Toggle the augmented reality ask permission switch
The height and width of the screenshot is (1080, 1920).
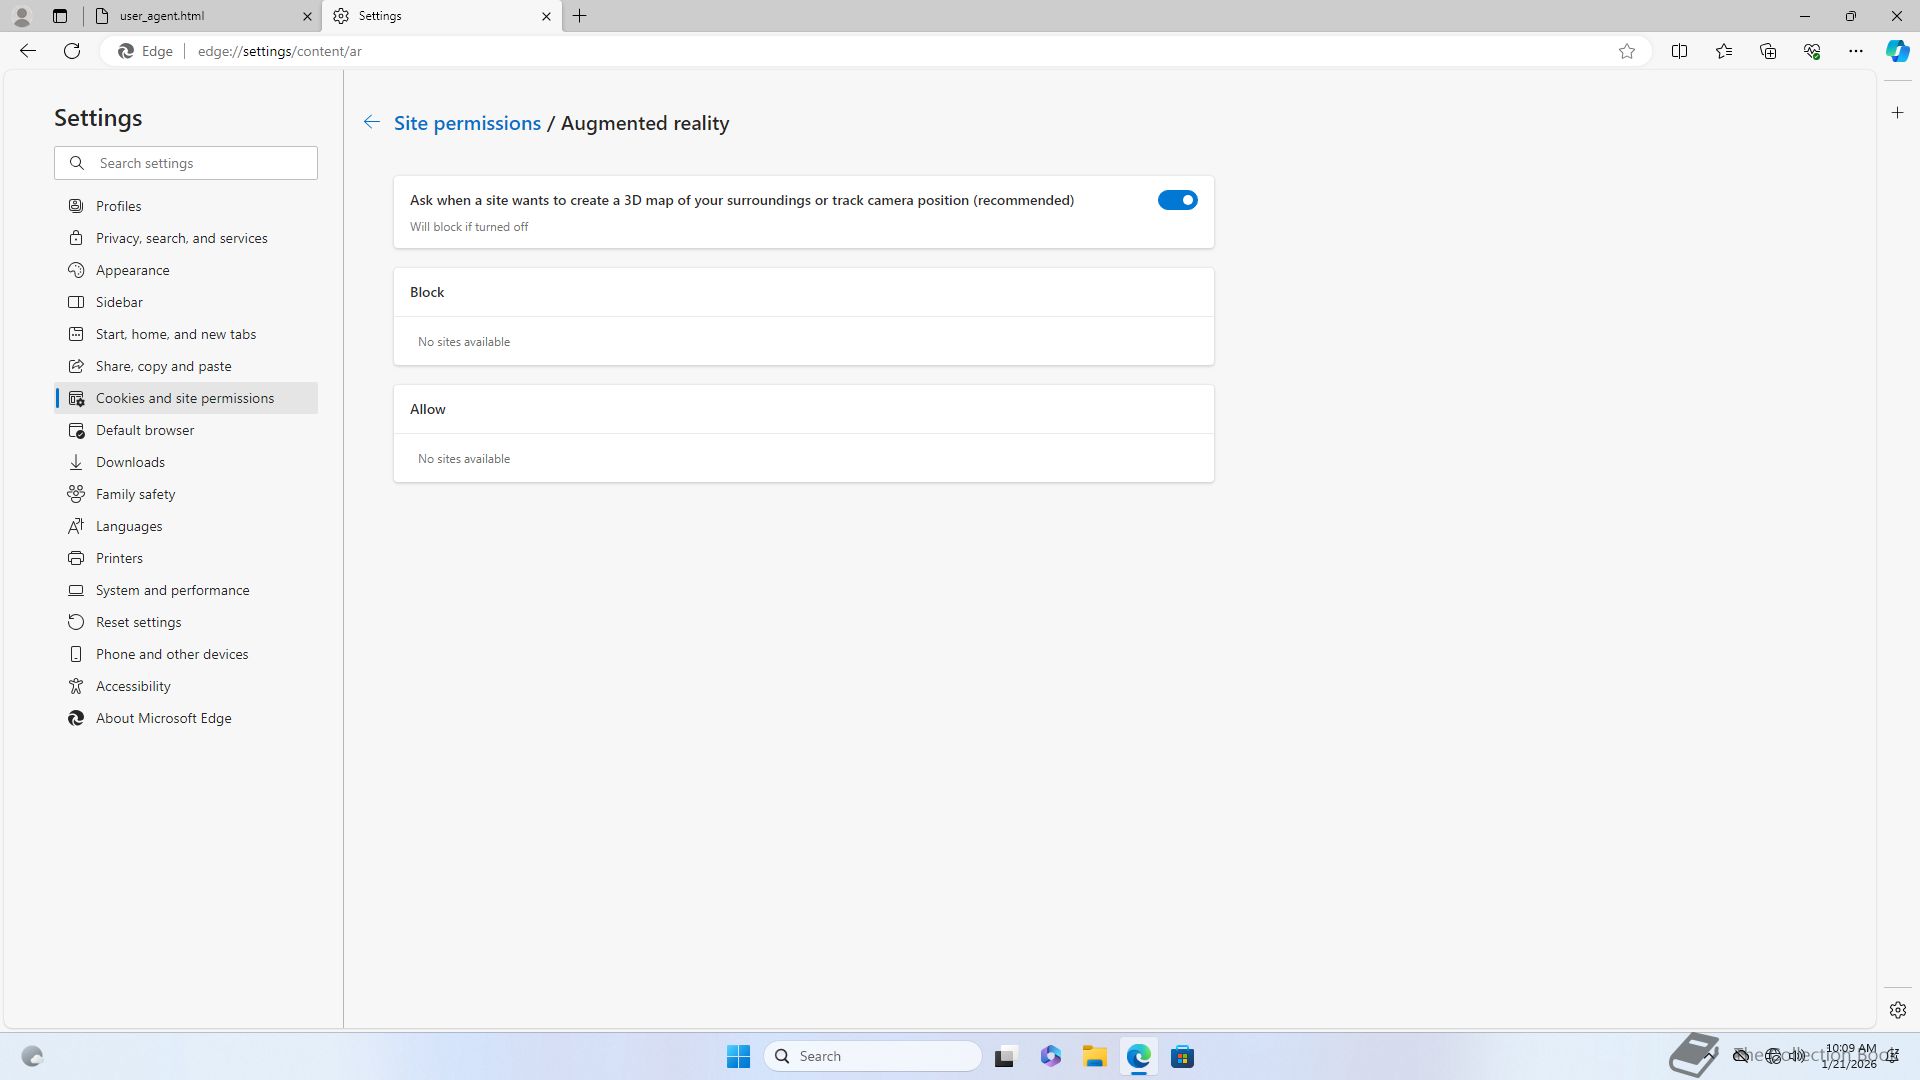click(x=1177, y=200)
